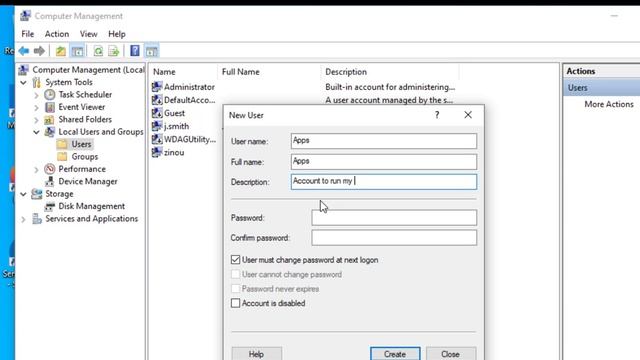Collapse the System Tools node
Viewport: 640px width, 360px height.
point(23,82)
